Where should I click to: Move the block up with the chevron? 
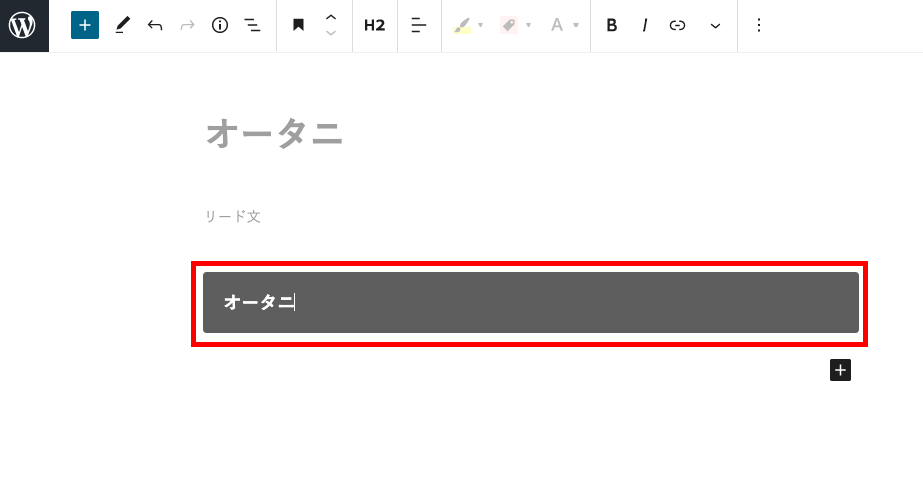pyautogui.click(x=331, y=18)
